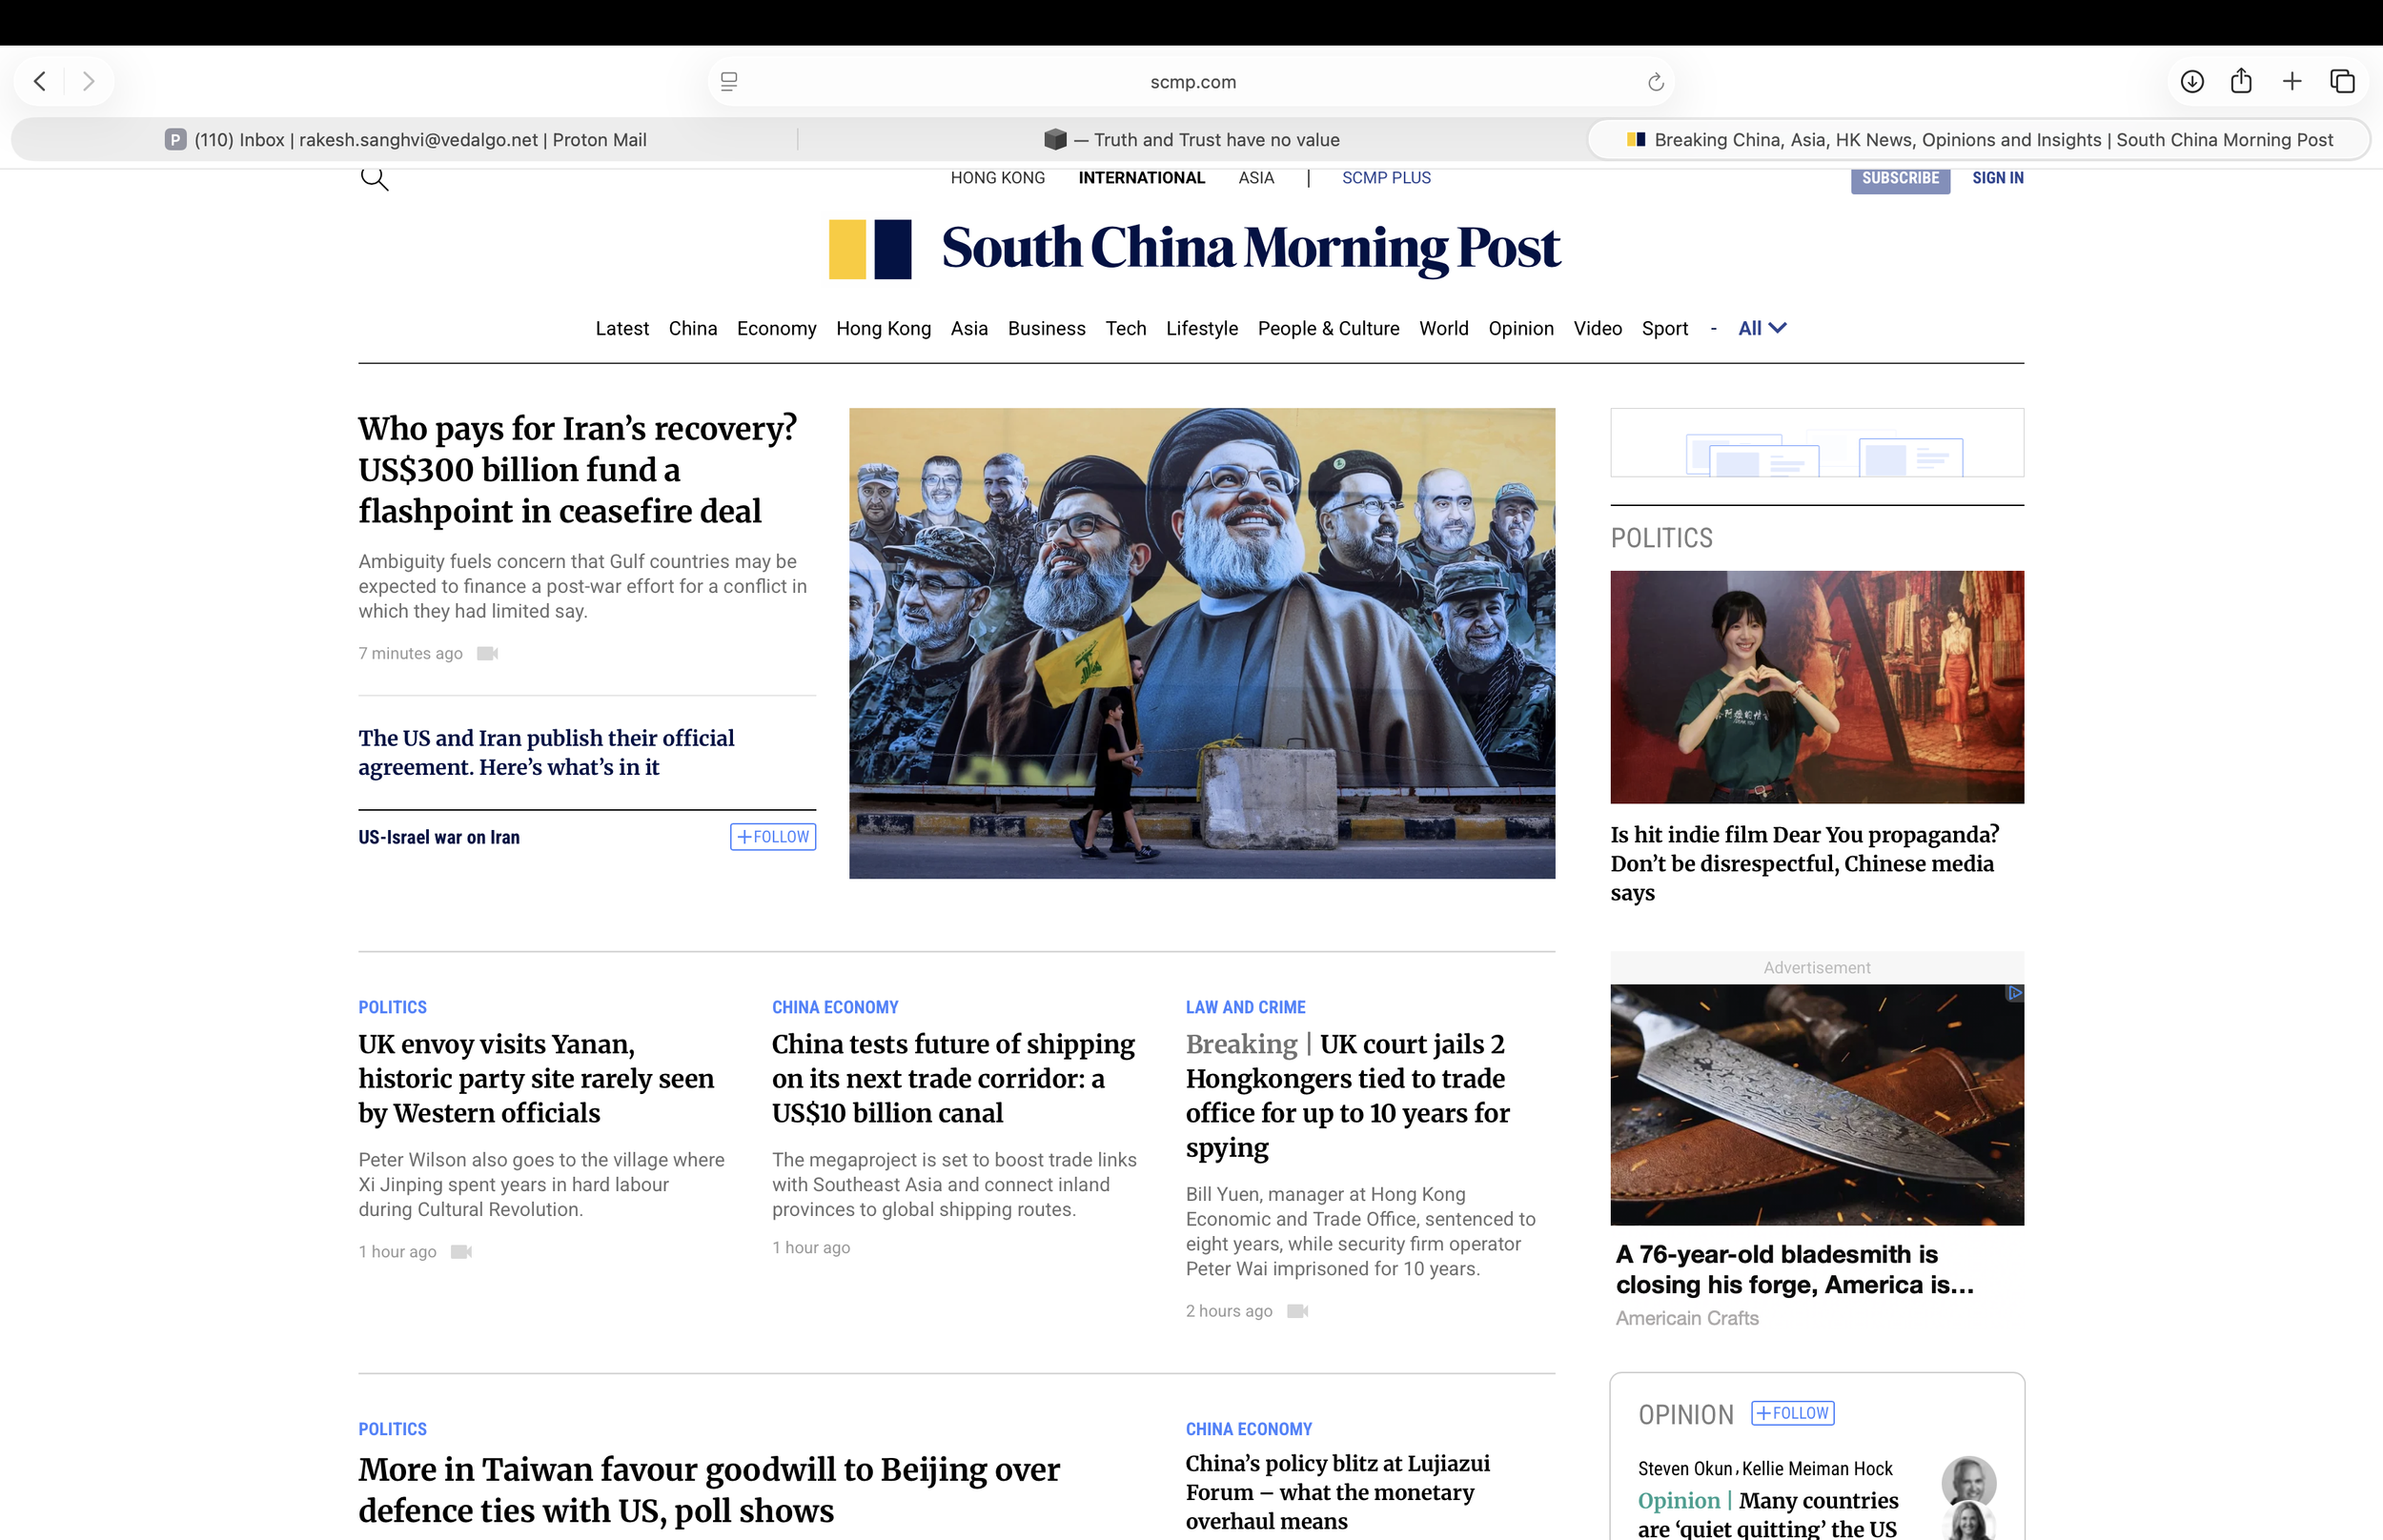The height and width of the screenshot is (1540, 2383).
Task: Switch to the Truth and Trust have no value tab
Action: click(1192, 140)
